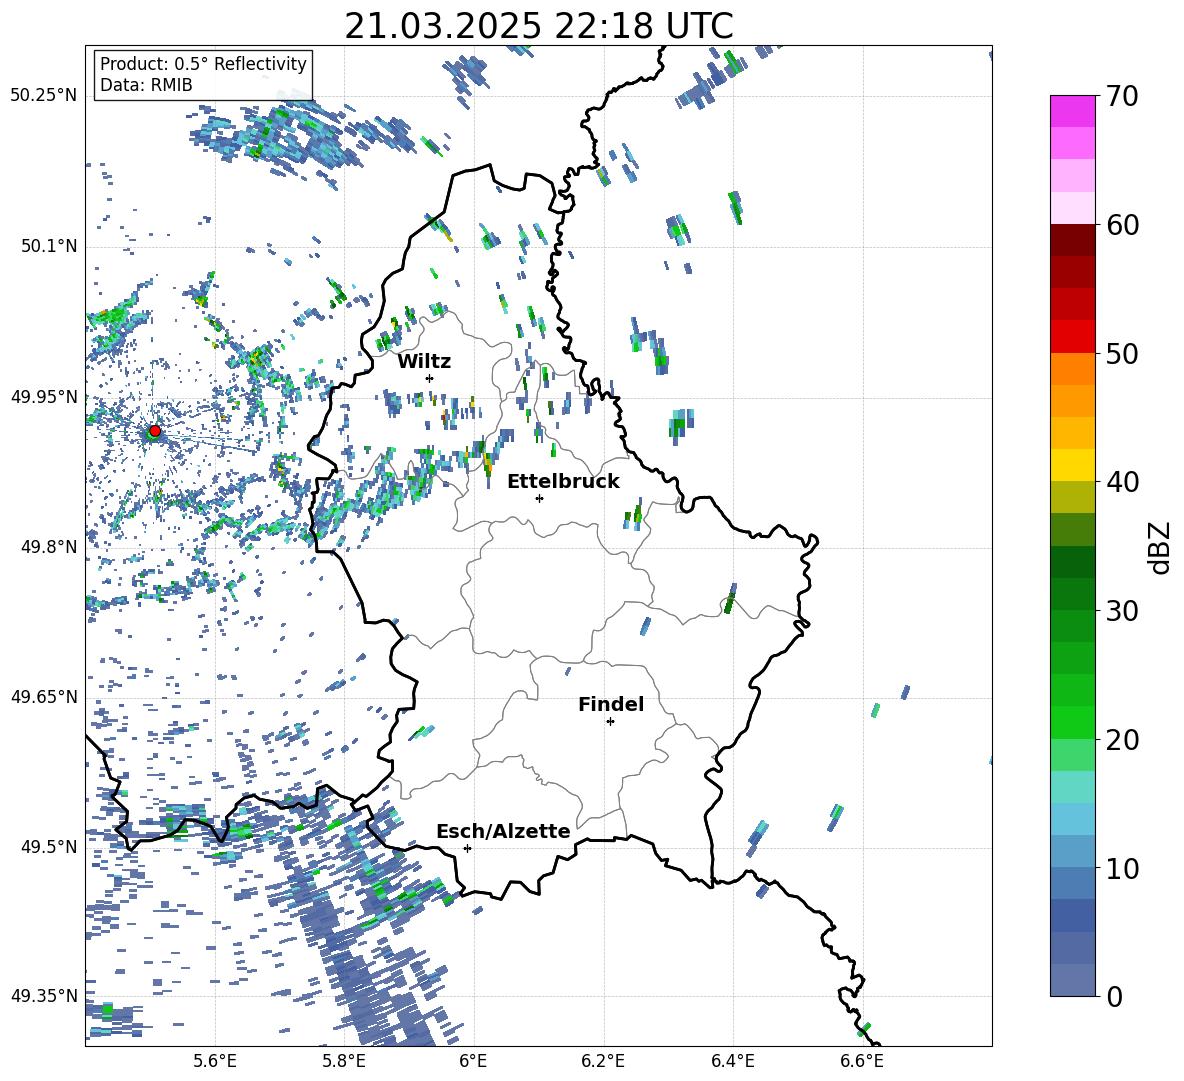
Task: Click the light cyan colorbar segment near 15
Action: coord(1072,787)
